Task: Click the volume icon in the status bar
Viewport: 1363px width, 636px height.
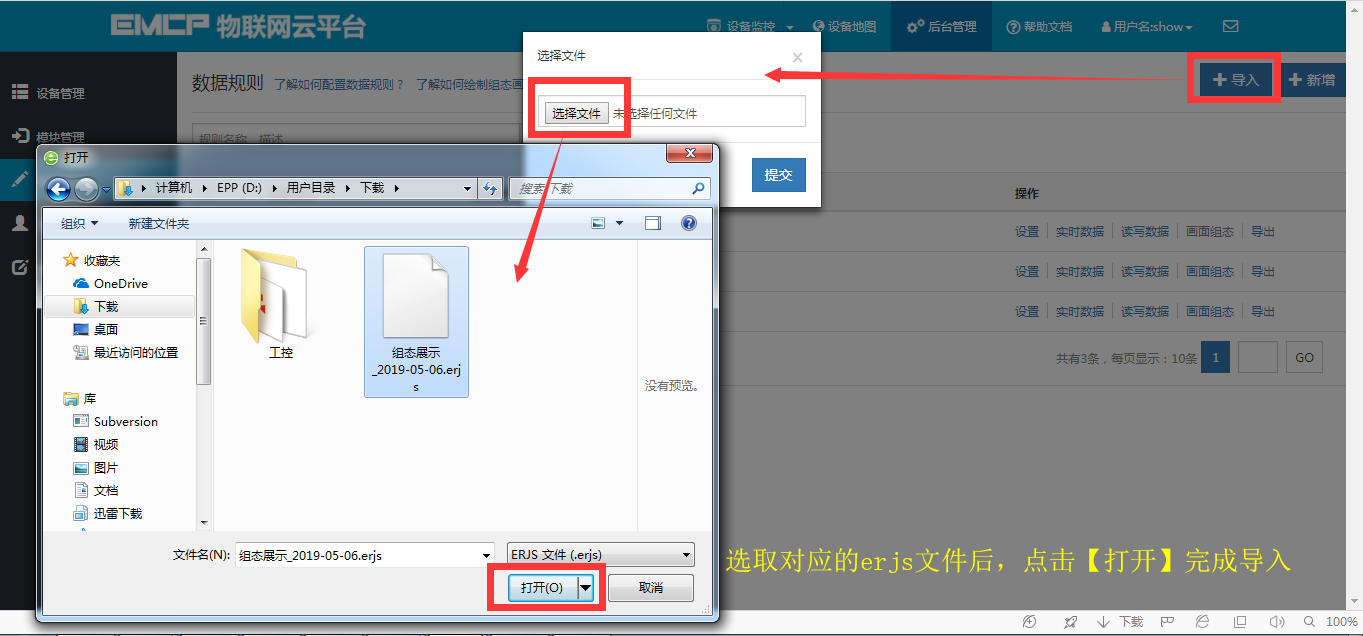Action: (1278, 621)
